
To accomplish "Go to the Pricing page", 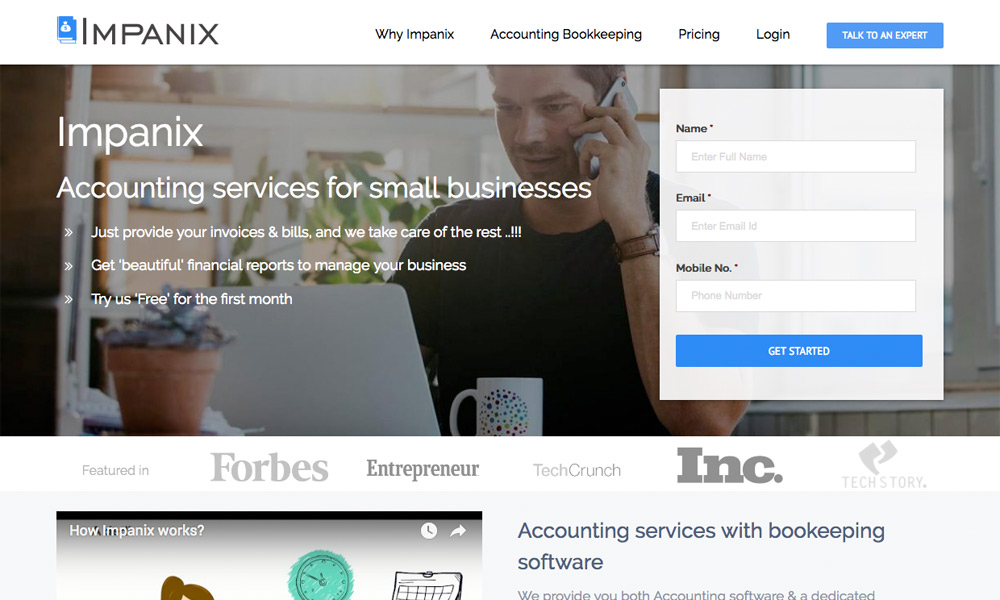I will click(699, 34).
